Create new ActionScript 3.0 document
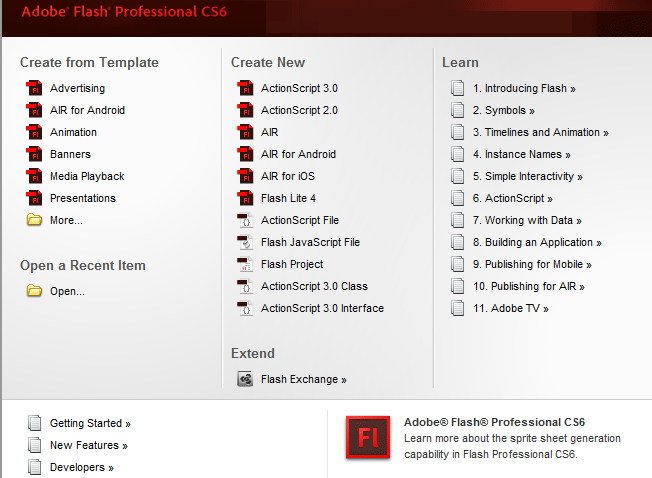 [x=299, y=88]
